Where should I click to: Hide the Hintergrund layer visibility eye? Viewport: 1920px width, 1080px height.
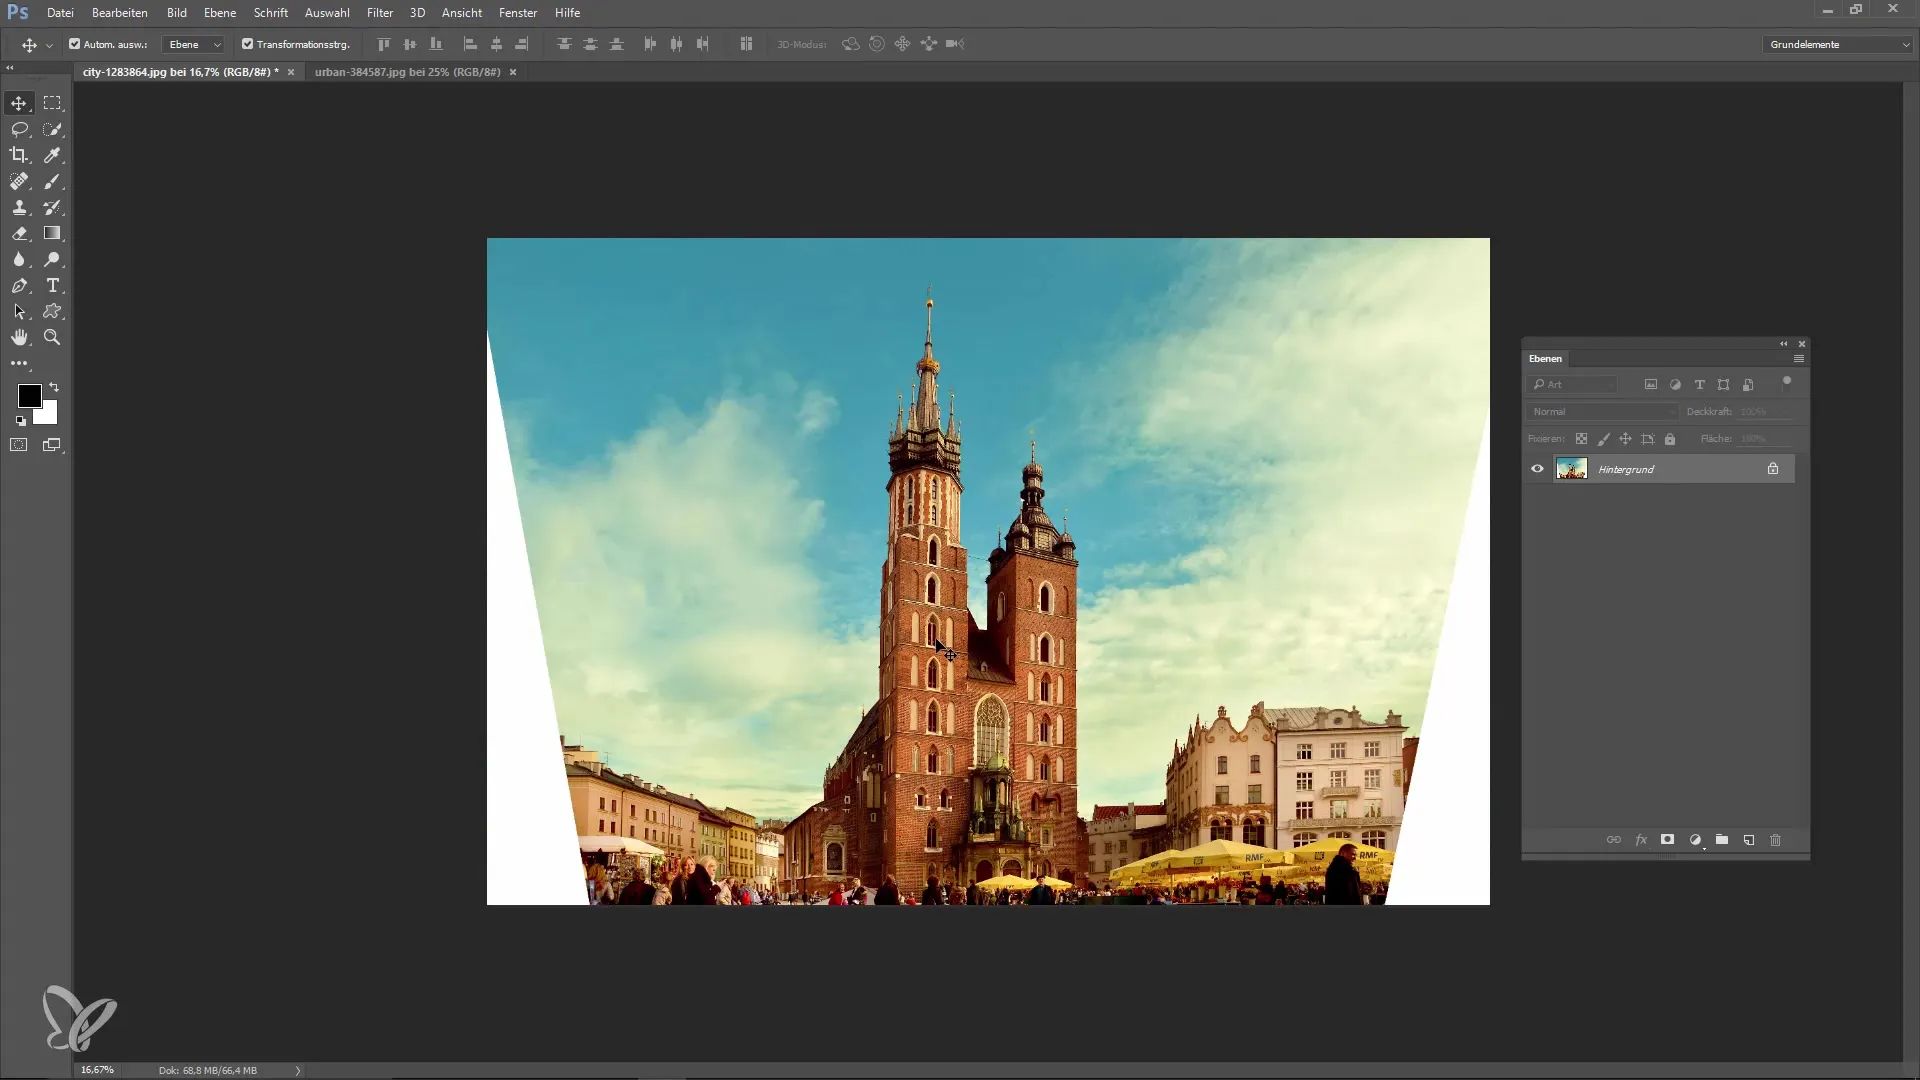point(1537,469)
